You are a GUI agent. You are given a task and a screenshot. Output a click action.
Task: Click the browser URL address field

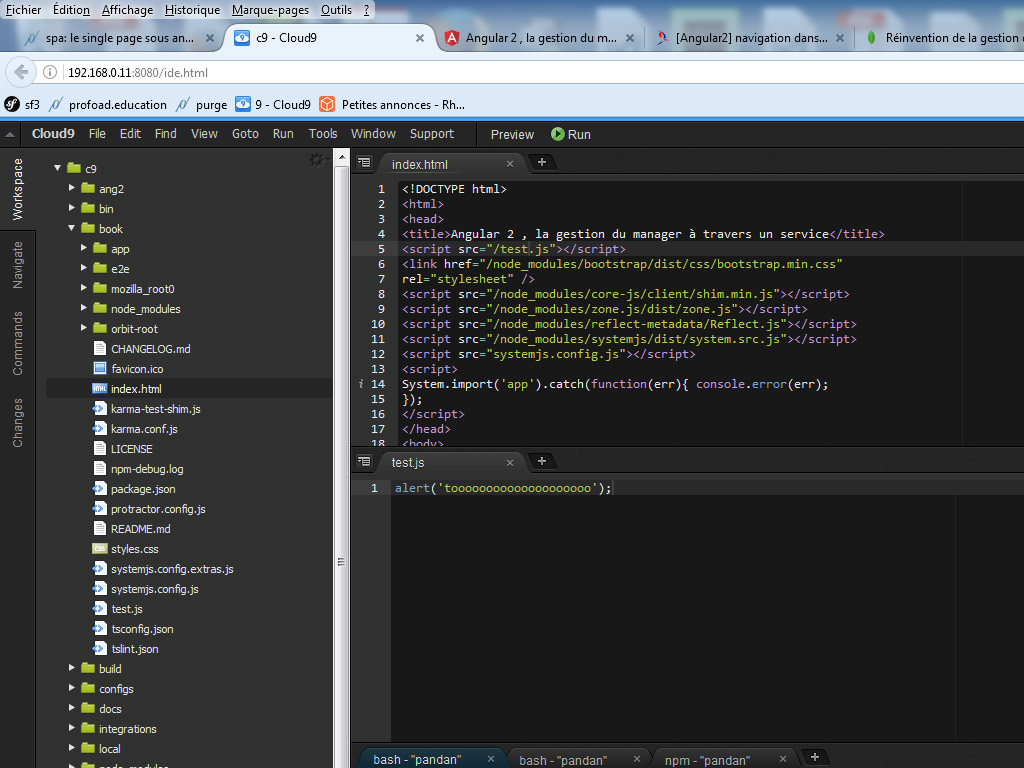tap(542, 72)
